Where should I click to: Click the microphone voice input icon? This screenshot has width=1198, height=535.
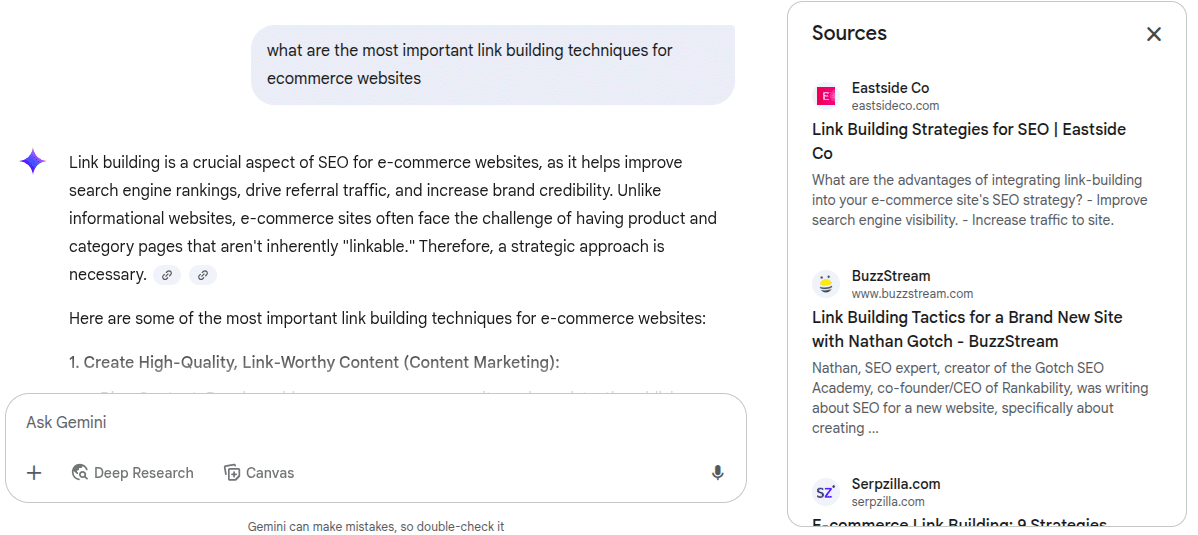click(717, 473)
